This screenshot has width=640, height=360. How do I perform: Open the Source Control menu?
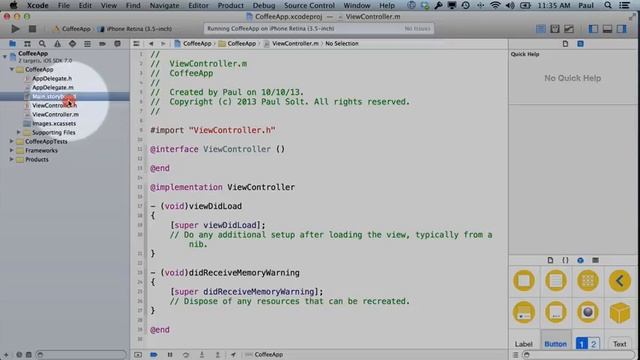point(309,5)
